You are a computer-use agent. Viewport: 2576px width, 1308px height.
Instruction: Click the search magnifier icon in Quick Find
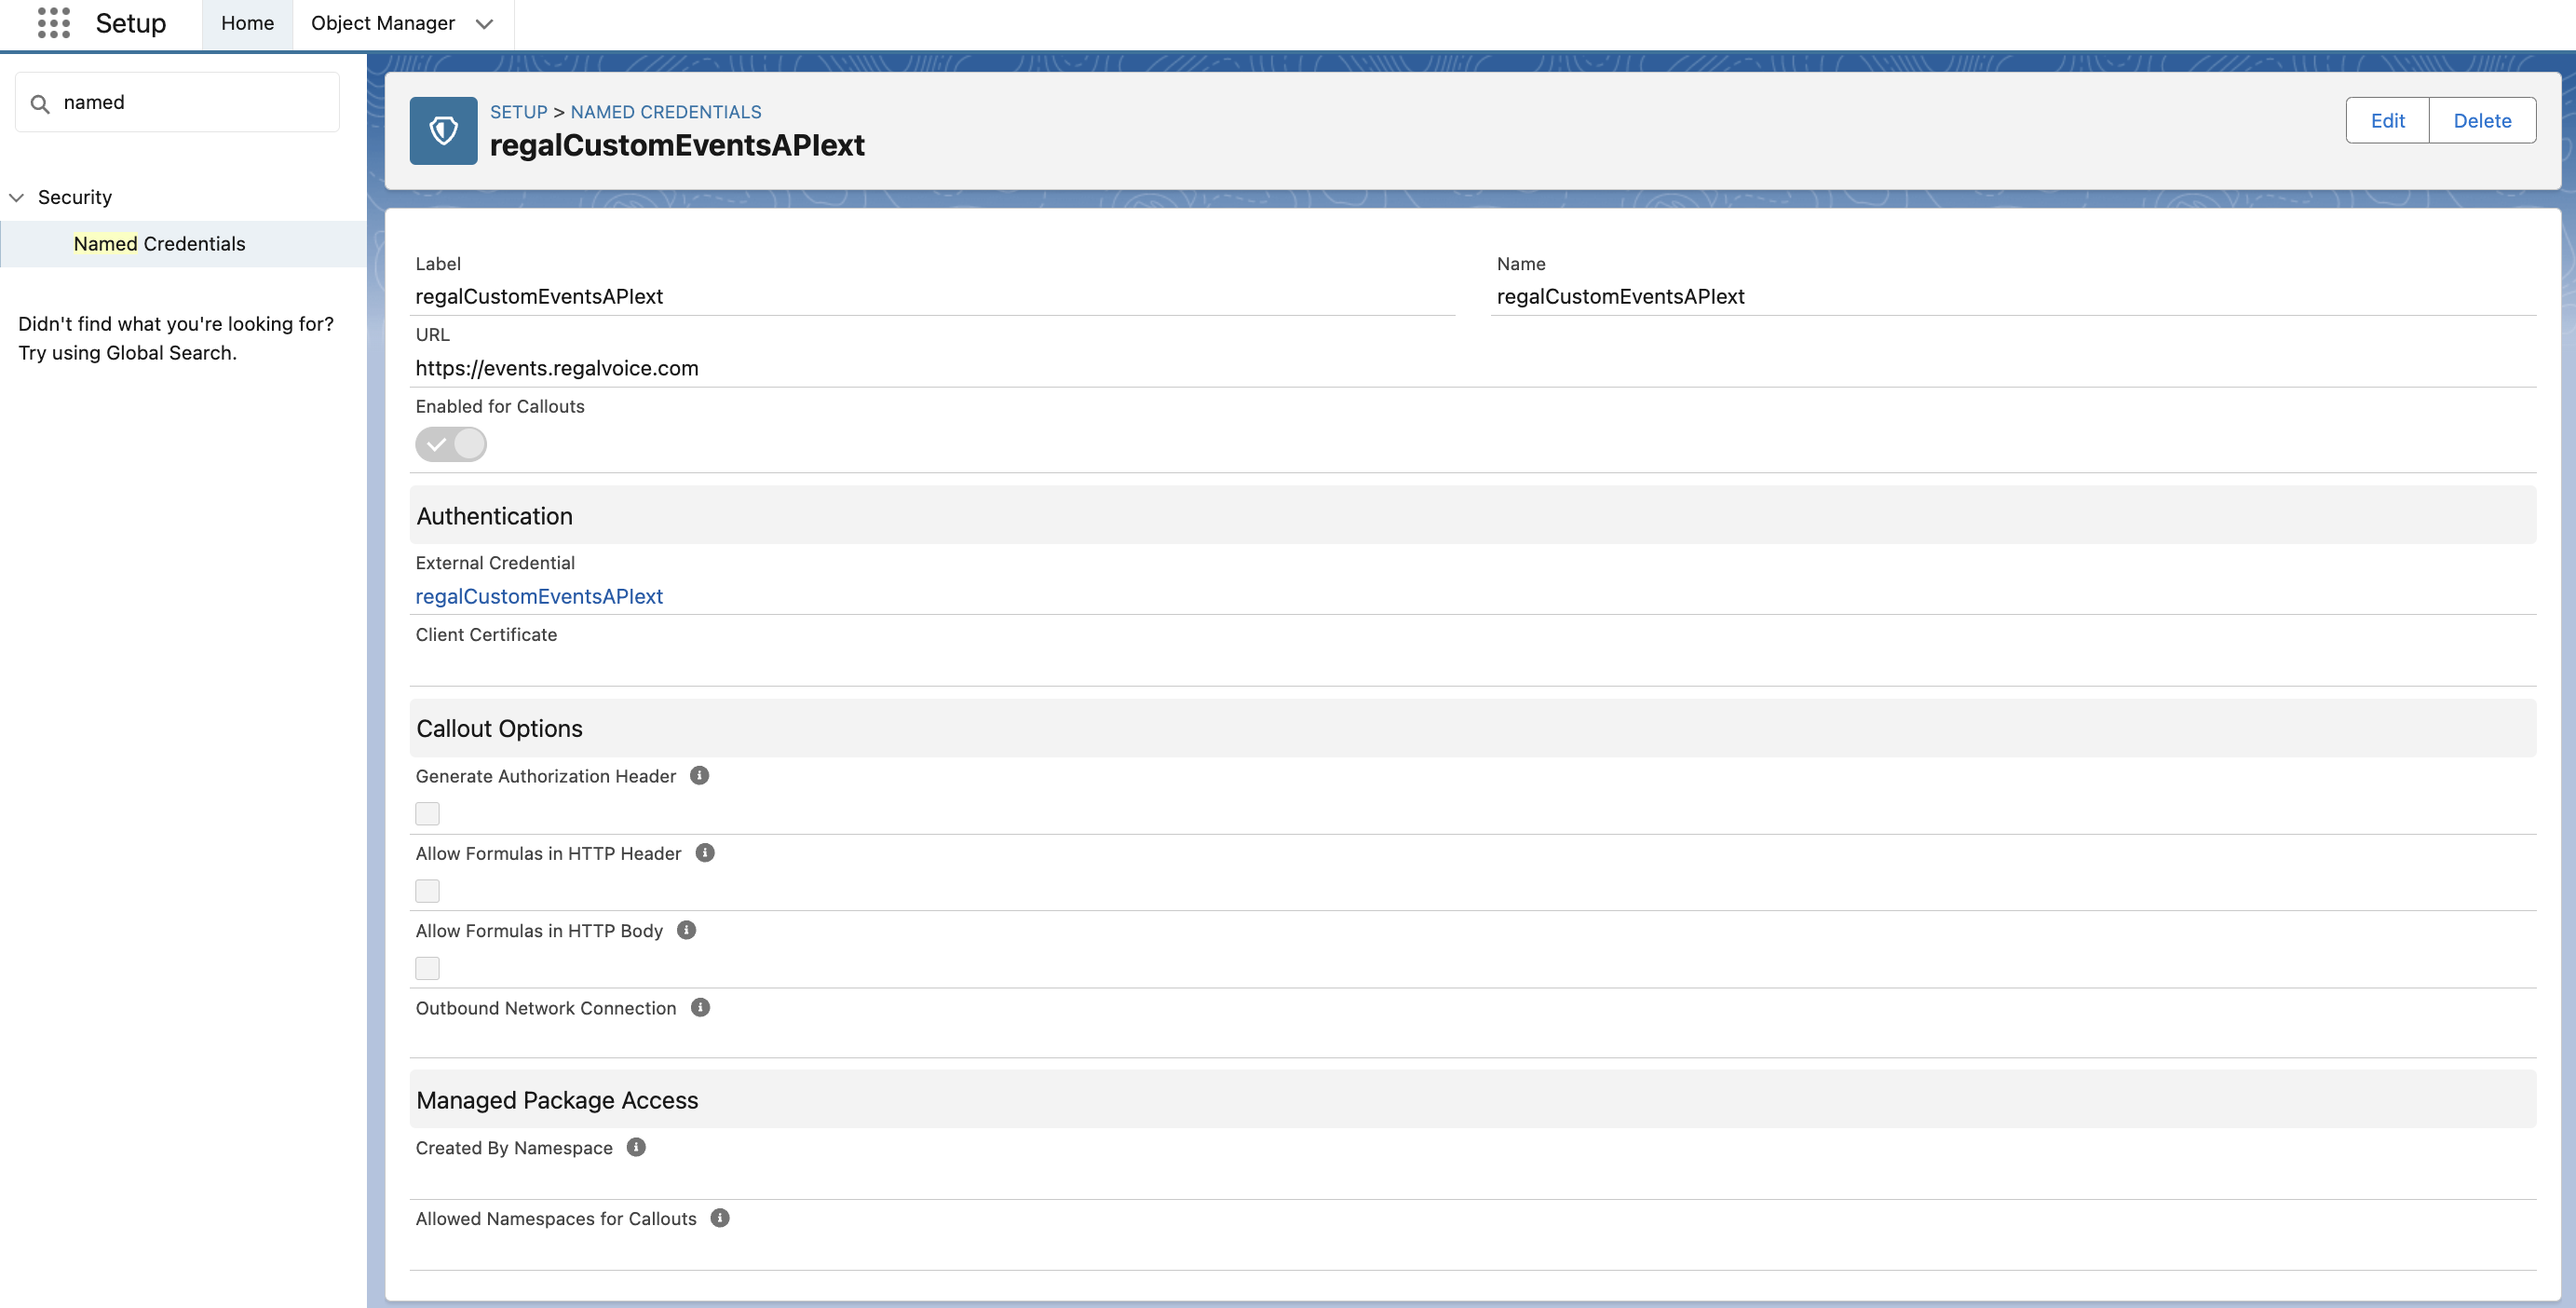coord(40,103)
